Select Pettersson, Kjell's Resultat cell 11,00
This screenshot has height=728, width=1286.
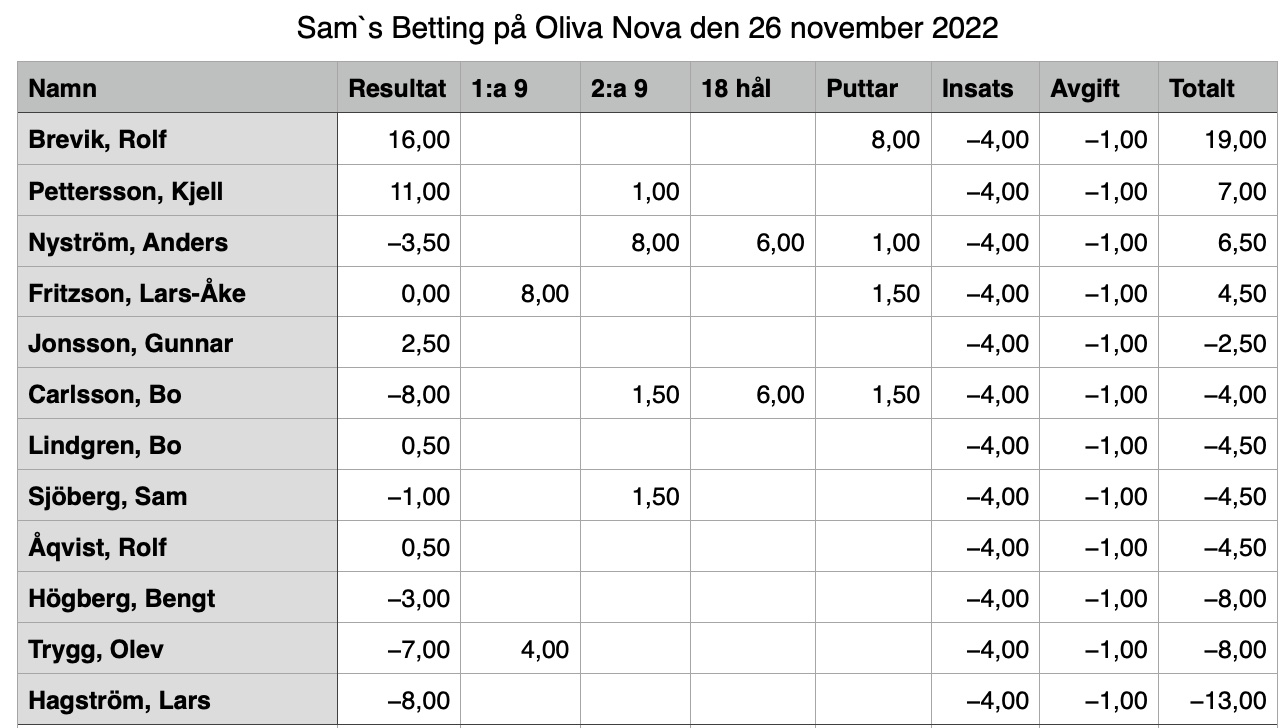(399, 191)
